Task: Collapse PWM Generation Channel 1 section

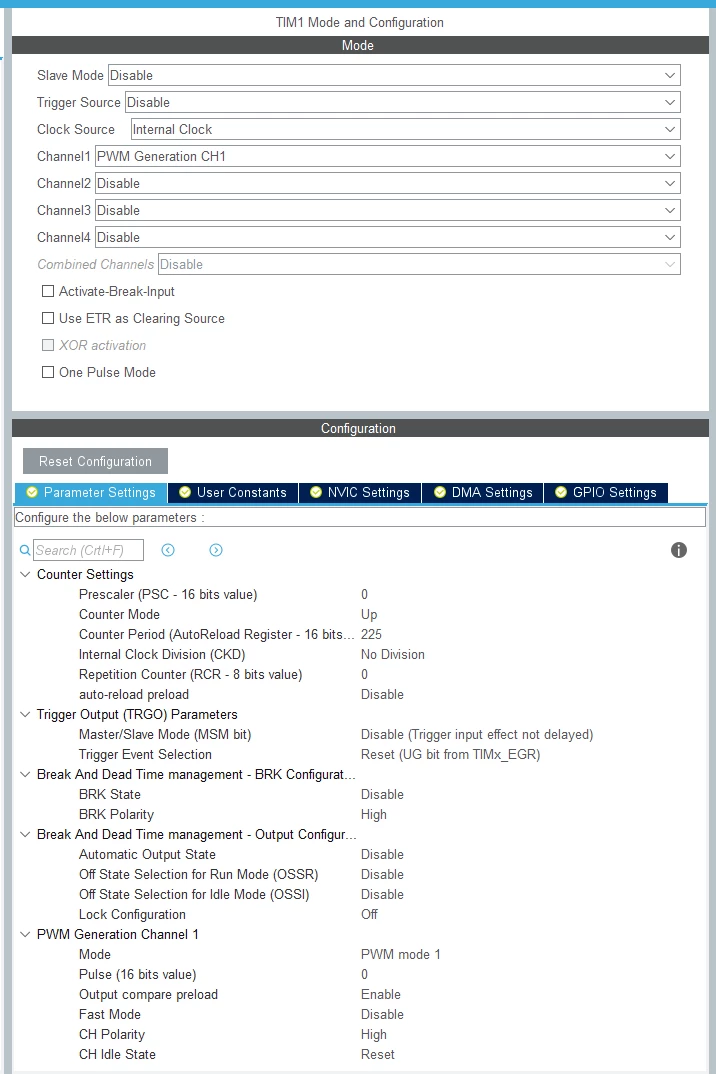Action: [25, 934]
